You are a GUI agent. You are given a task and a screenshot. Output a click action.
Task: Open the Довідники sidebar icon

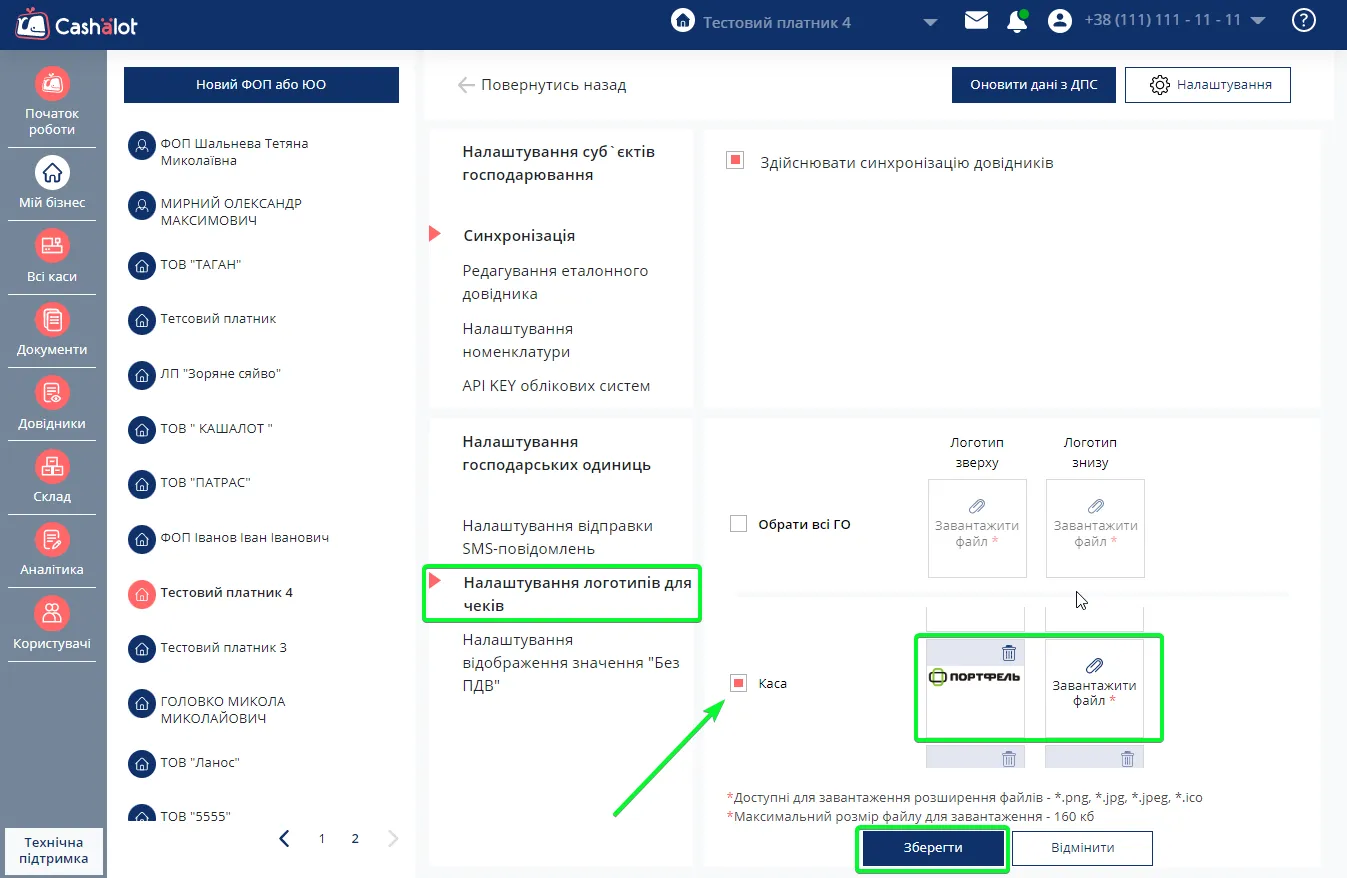(52, 393)
